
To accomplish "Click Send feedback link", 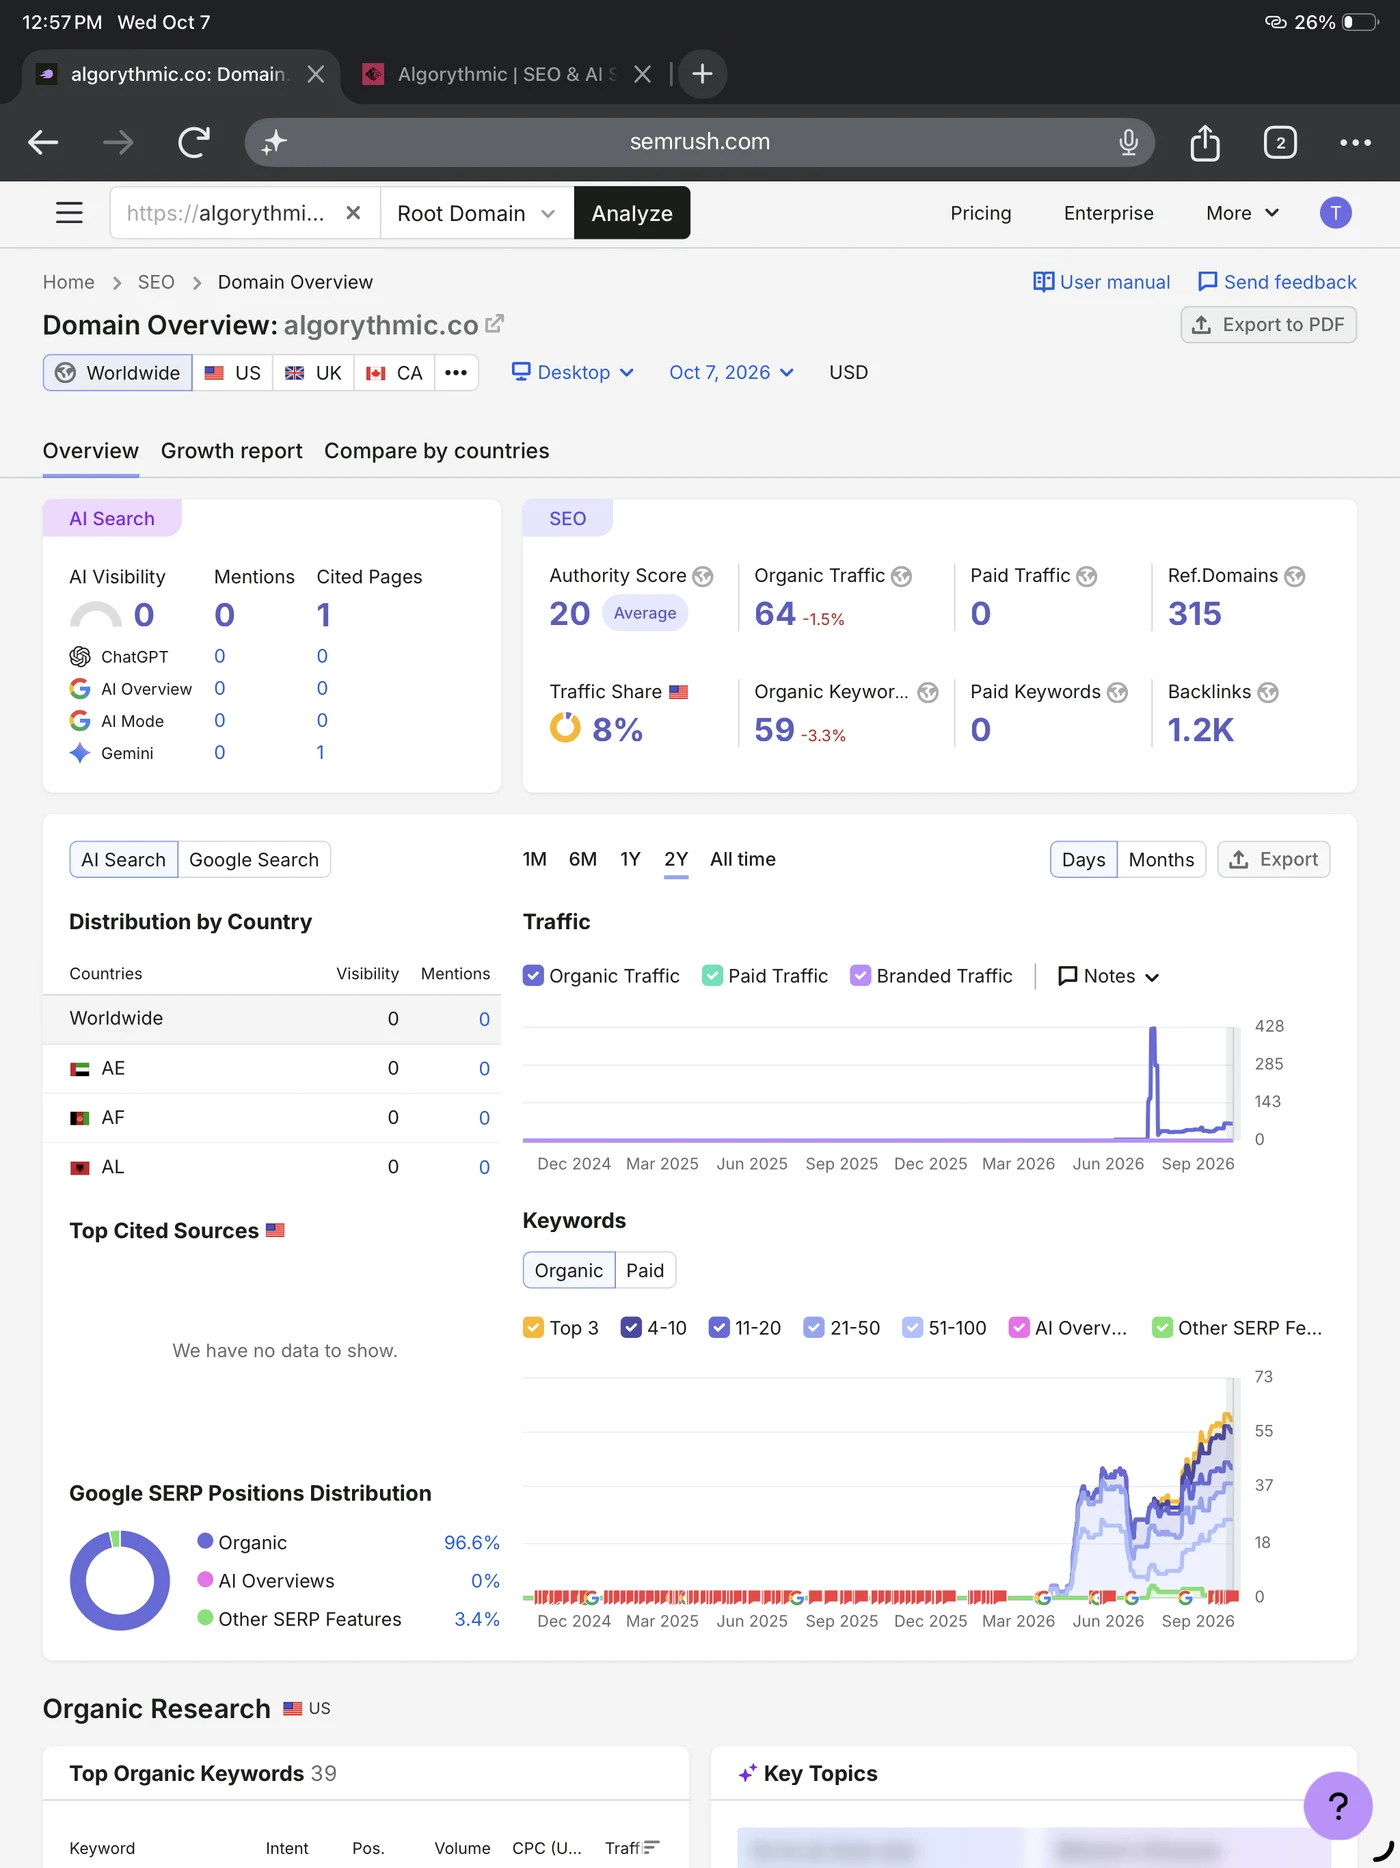I will tap(1277, 282).
